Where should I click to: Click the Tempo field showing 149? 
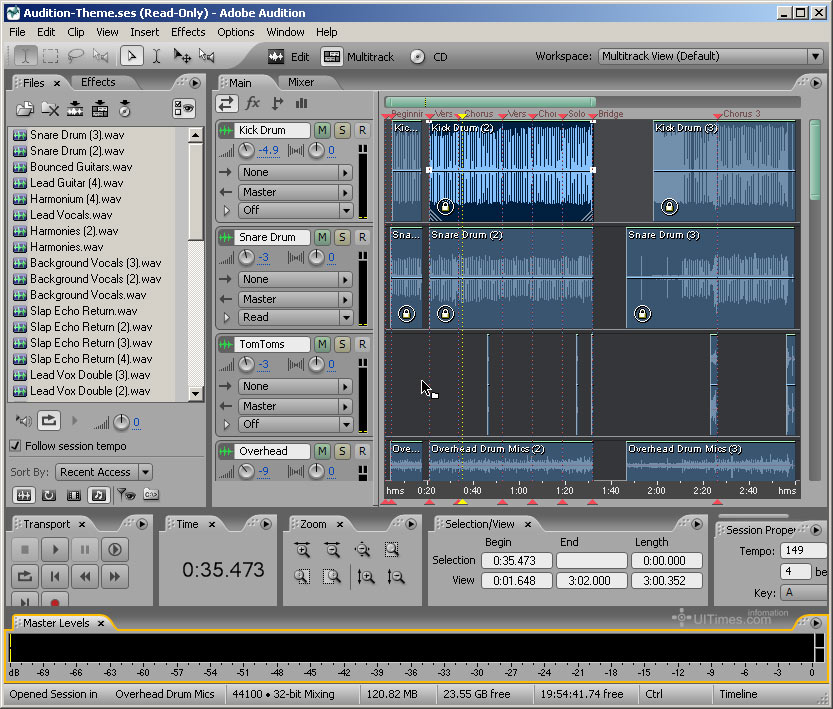click(x=803, y=550)
